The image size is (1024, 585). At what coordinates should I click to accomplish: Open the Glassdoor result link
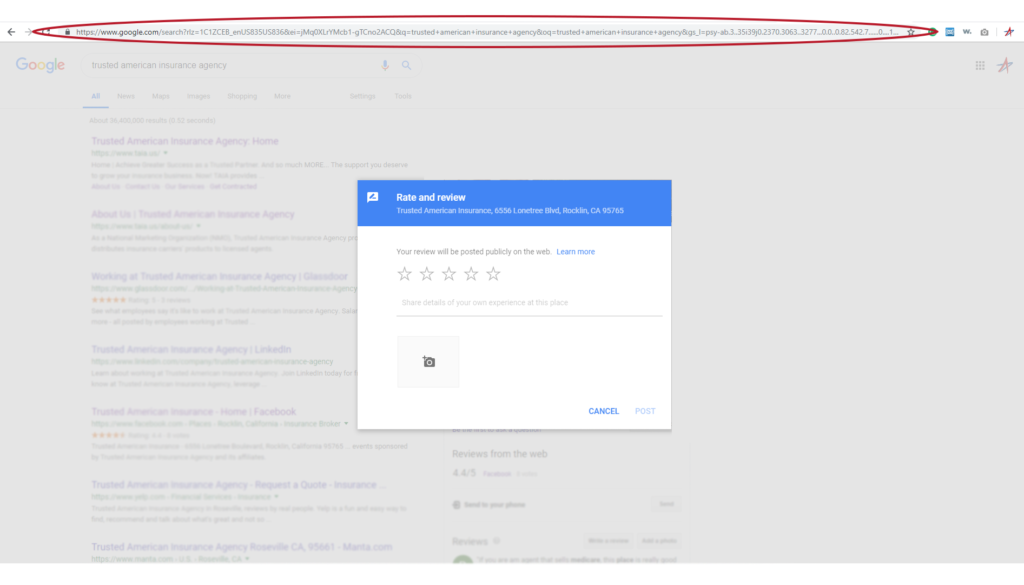click(219, 276)
